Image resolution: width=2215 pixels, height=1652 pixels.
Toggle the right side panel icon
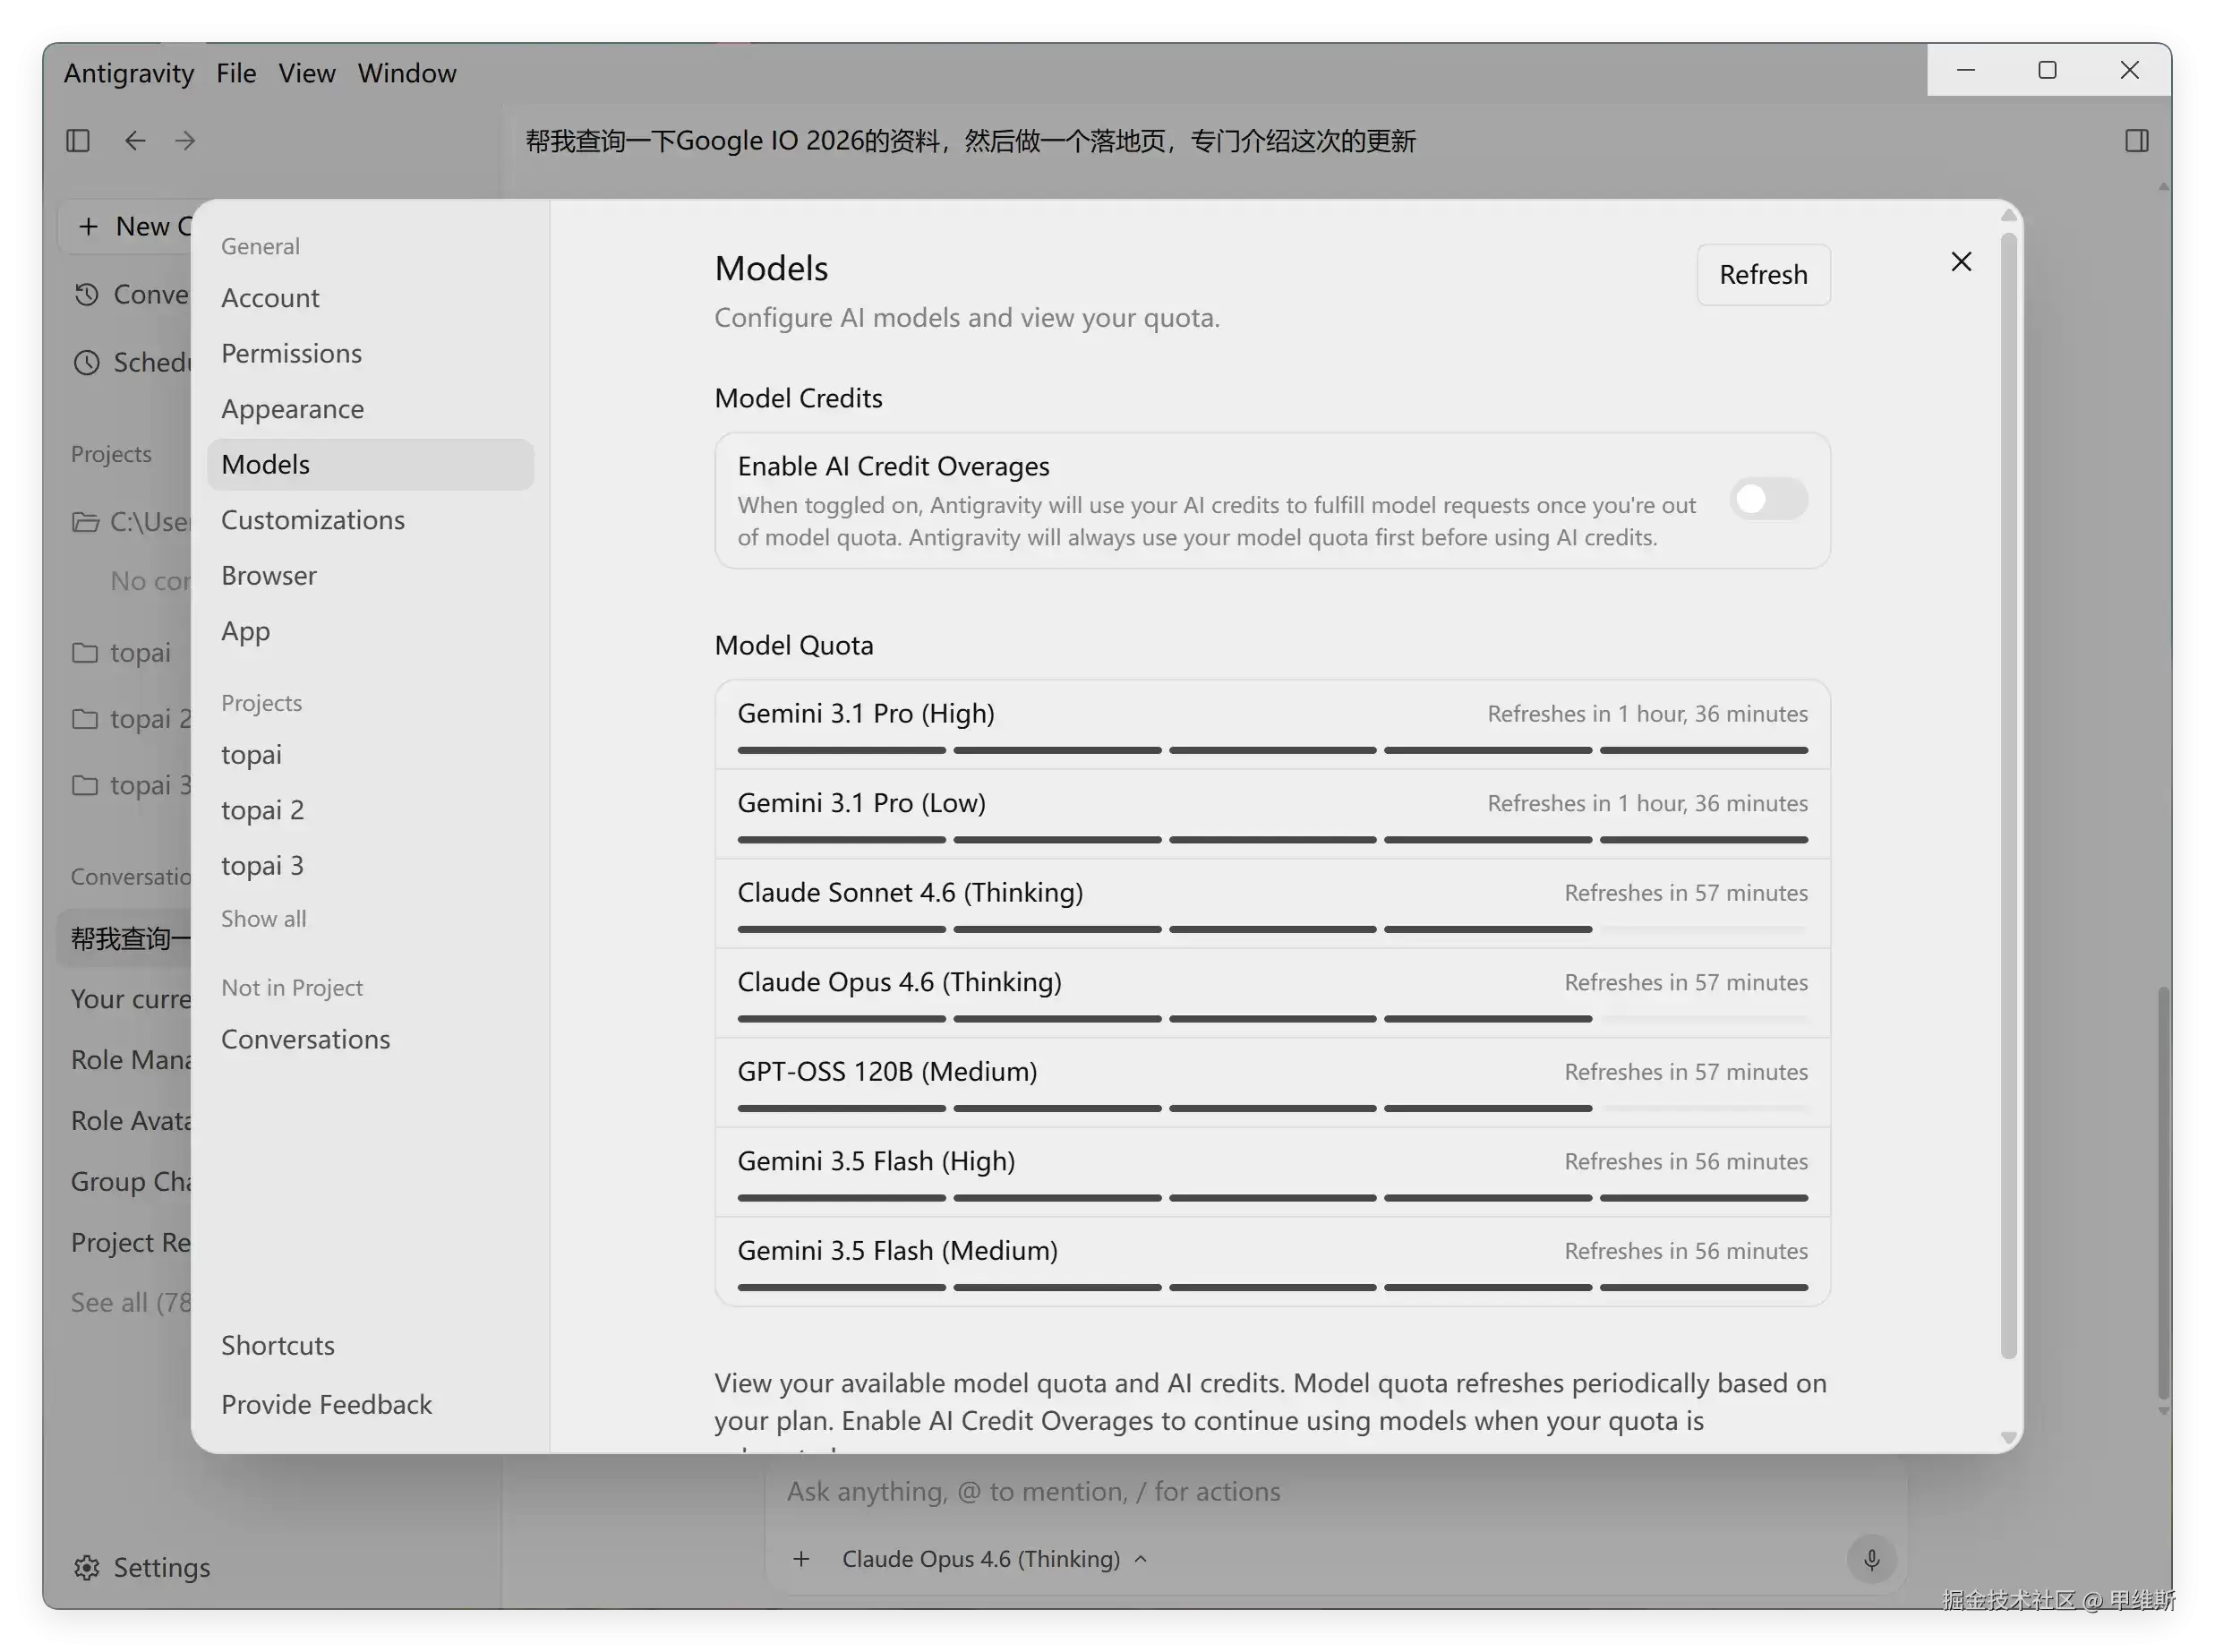click(x=2137, y=141)
